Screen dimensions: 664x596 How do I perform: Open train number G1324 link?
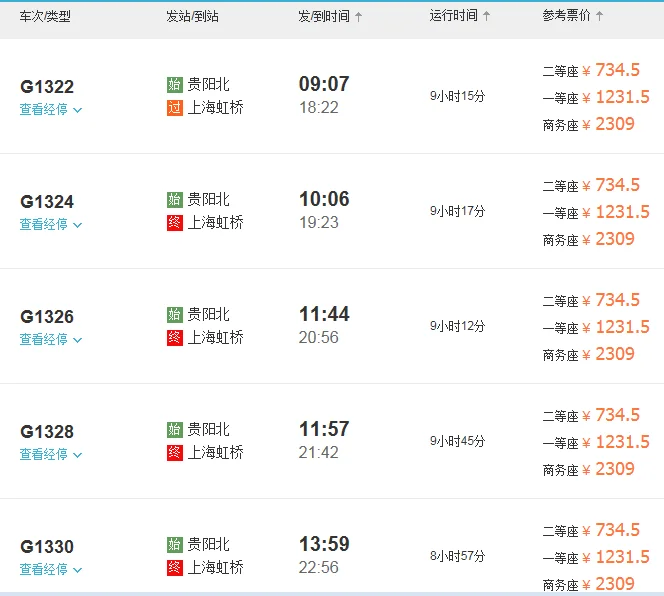[x=47, y=202]
